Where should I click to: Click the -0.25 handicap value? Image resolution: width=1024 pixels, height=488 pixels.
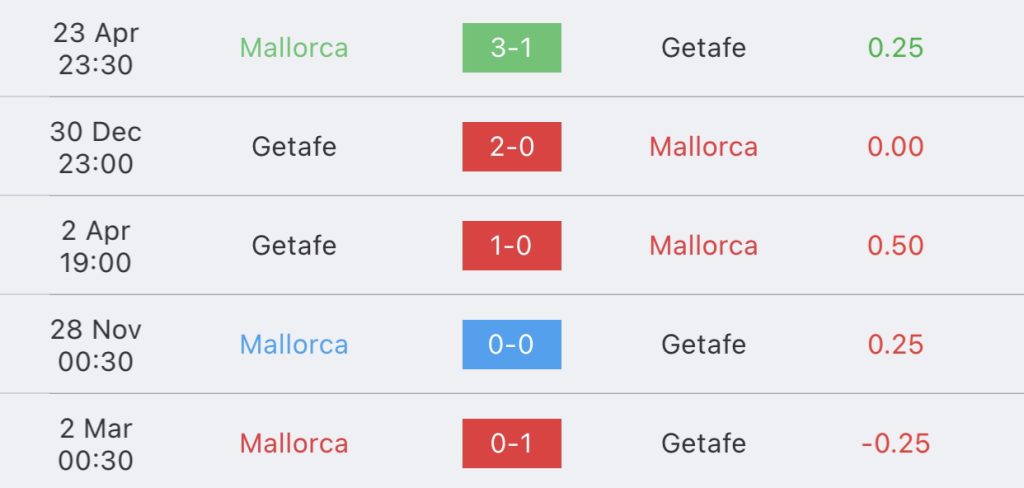[x=895, y=444]
